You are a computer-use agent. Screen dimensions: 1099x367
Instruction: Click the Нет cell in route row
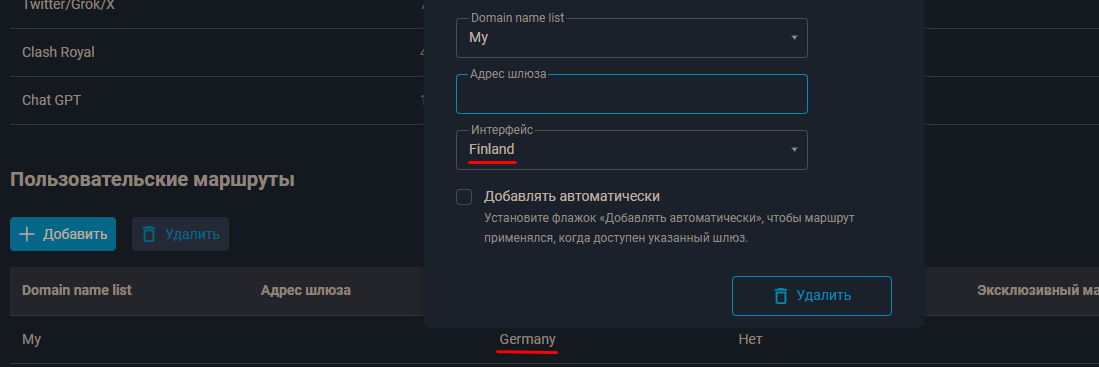(x=750, y=340)
